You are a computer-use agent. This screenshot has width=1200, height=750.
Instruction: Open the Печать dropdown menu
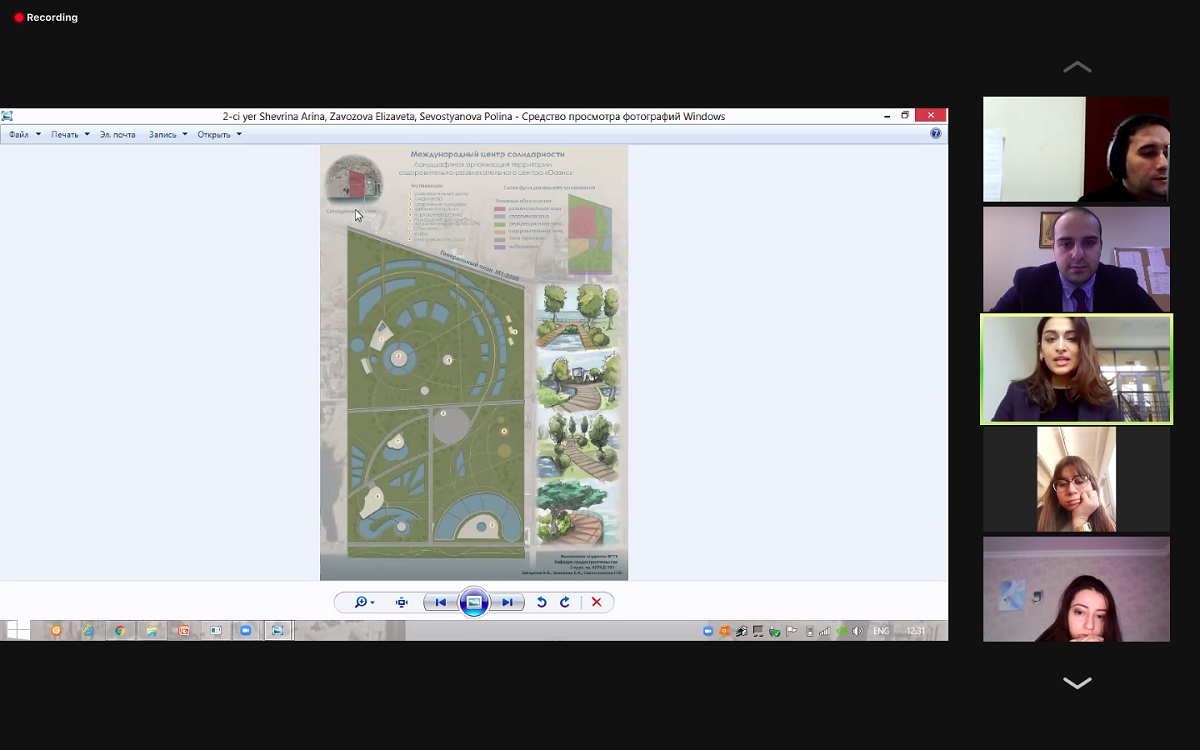coord(70,134)
